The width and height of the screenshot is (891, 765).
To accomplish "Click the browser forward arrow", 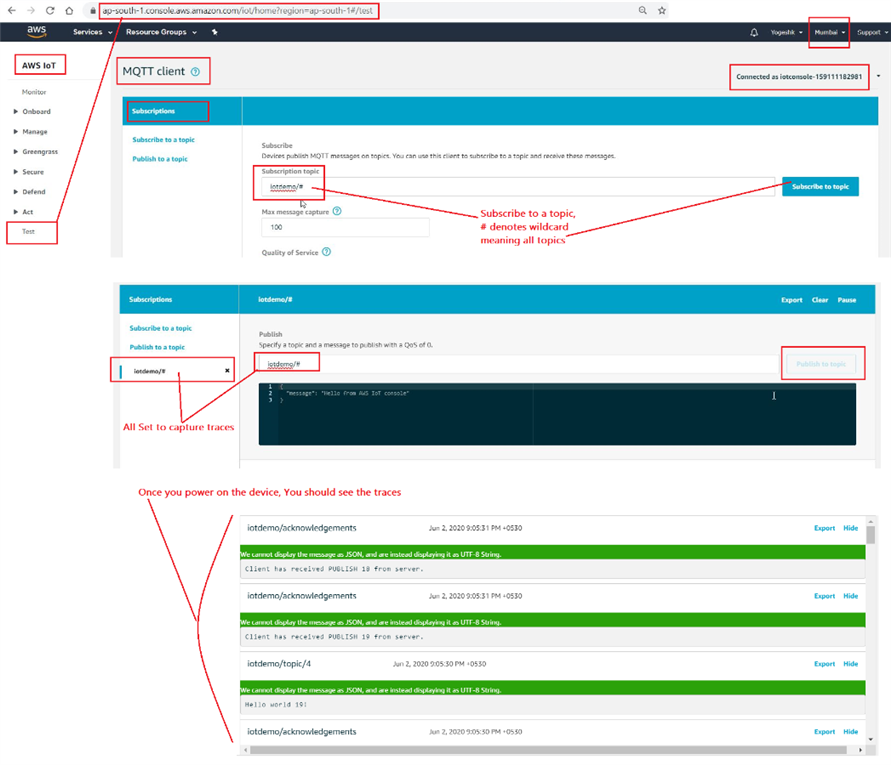I will pos(31,10).
